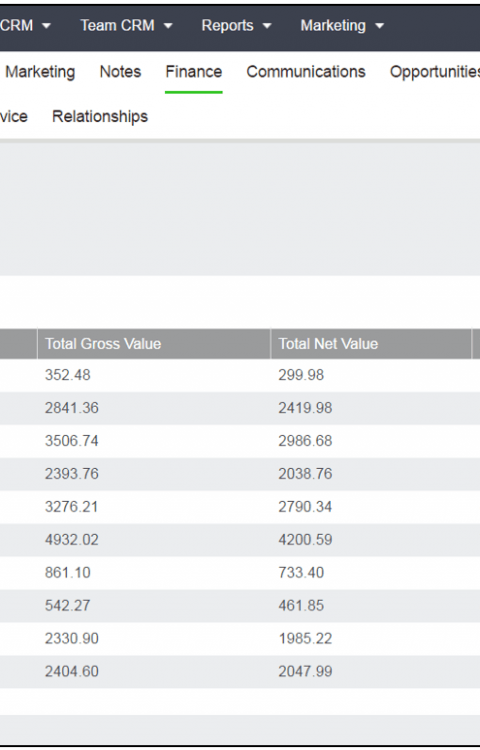Select row with gross value 2841.36
This screenshot has width=480, height=750.
tap(240, 408)
